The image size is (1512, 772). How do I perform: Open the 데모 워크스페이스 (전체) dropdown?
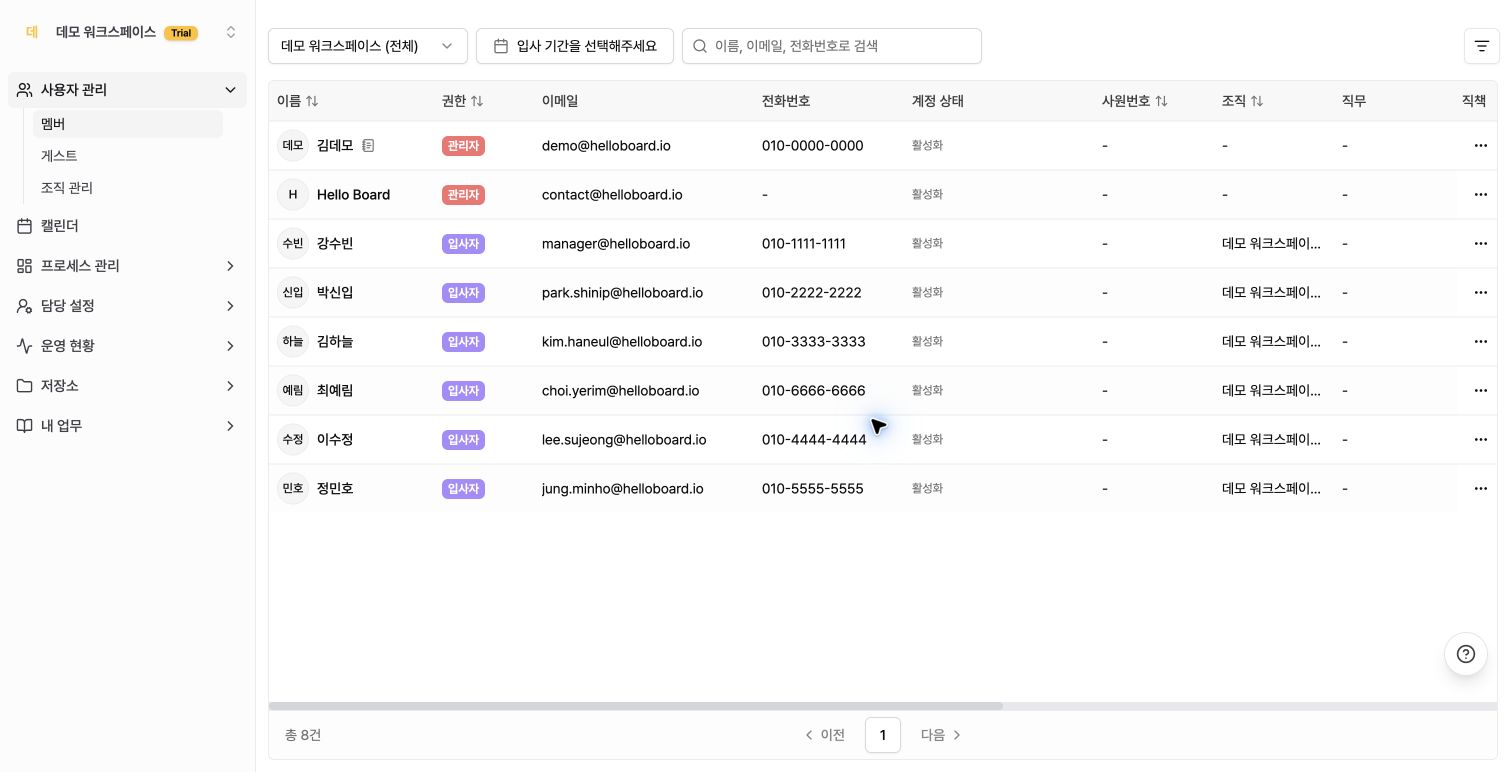click(368, 46)
